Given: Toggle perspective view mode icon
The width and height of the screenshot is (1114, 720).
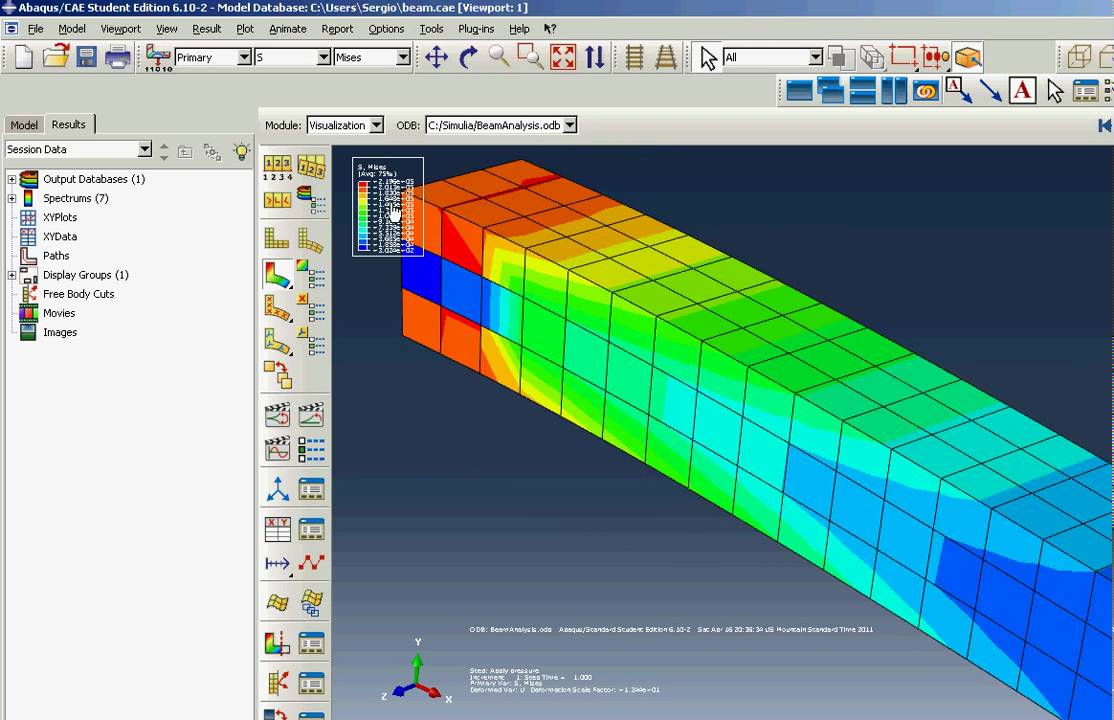Looking at the screenshot, I should [x=666, y=57].
